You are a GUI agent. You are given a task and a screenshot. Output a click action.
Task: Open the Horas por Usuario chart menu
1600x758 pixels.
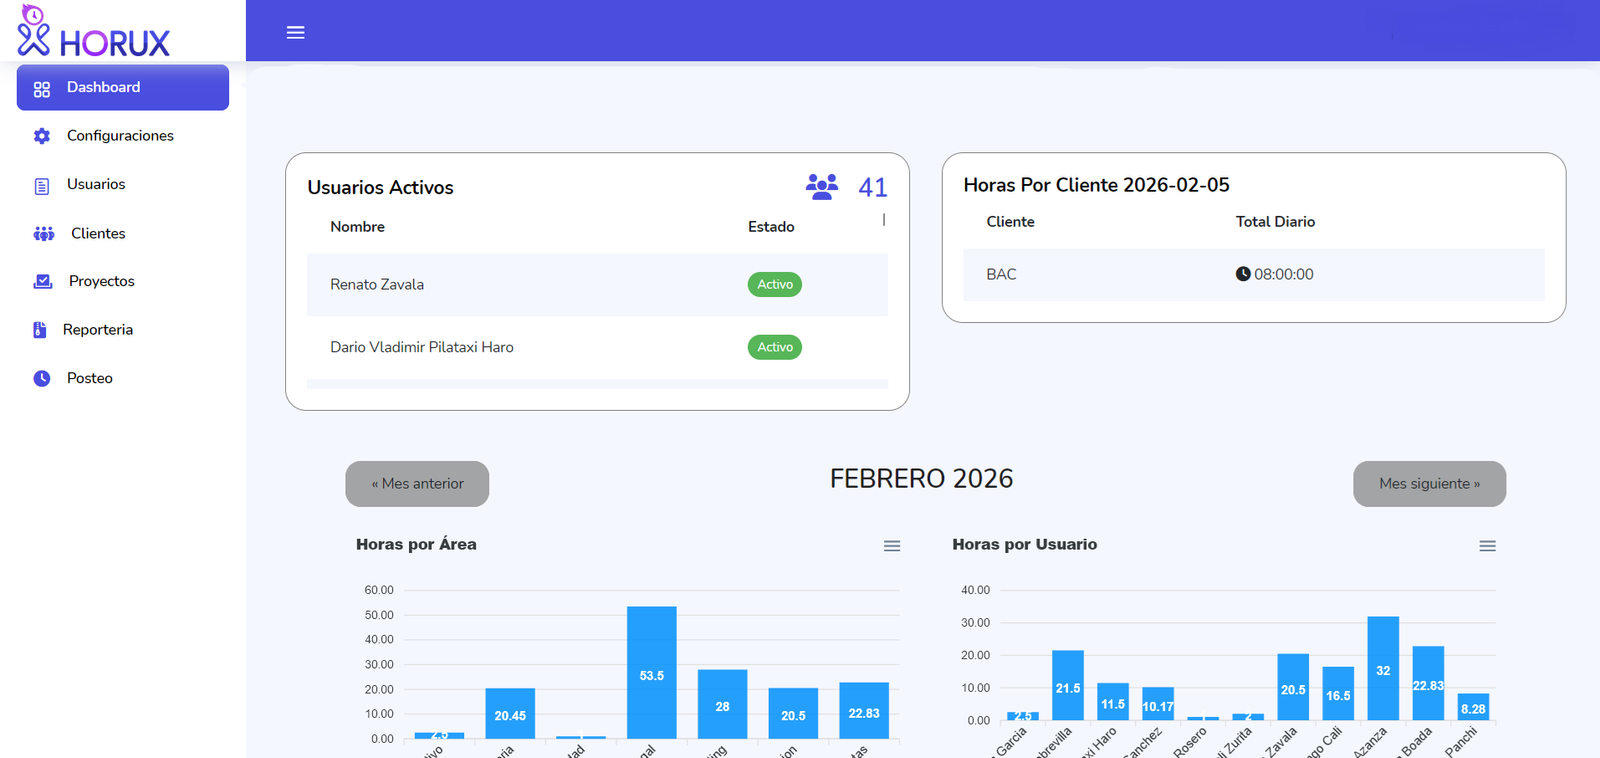[x=1487, y=546]
